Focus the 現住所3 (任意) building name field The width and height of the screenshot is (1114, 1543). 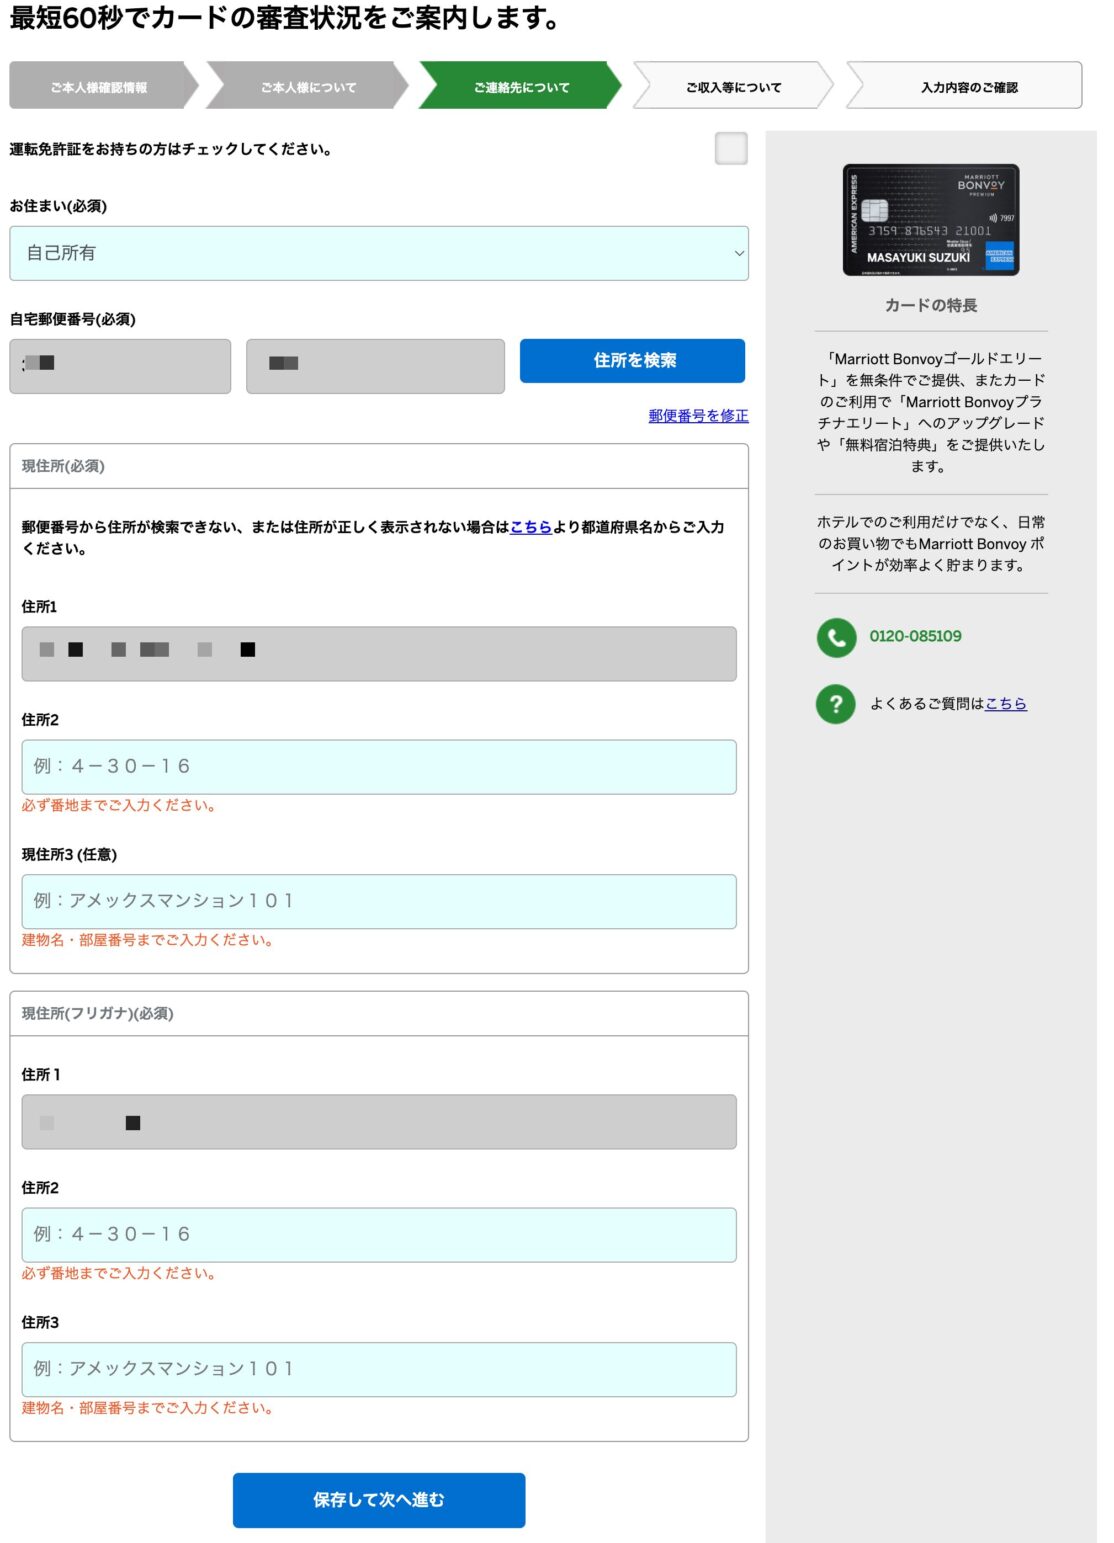(379, 902)
